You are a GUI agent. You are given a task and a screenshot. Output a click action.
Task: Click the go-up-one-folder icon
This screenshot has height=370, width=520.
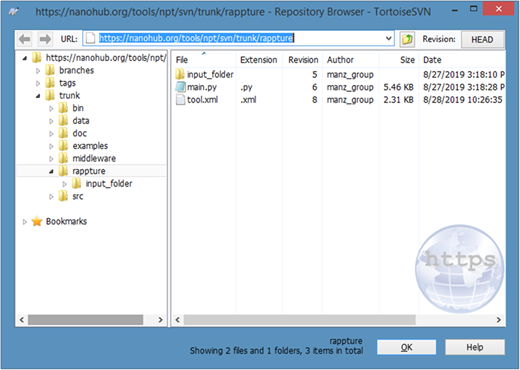(x=407, y=39)
